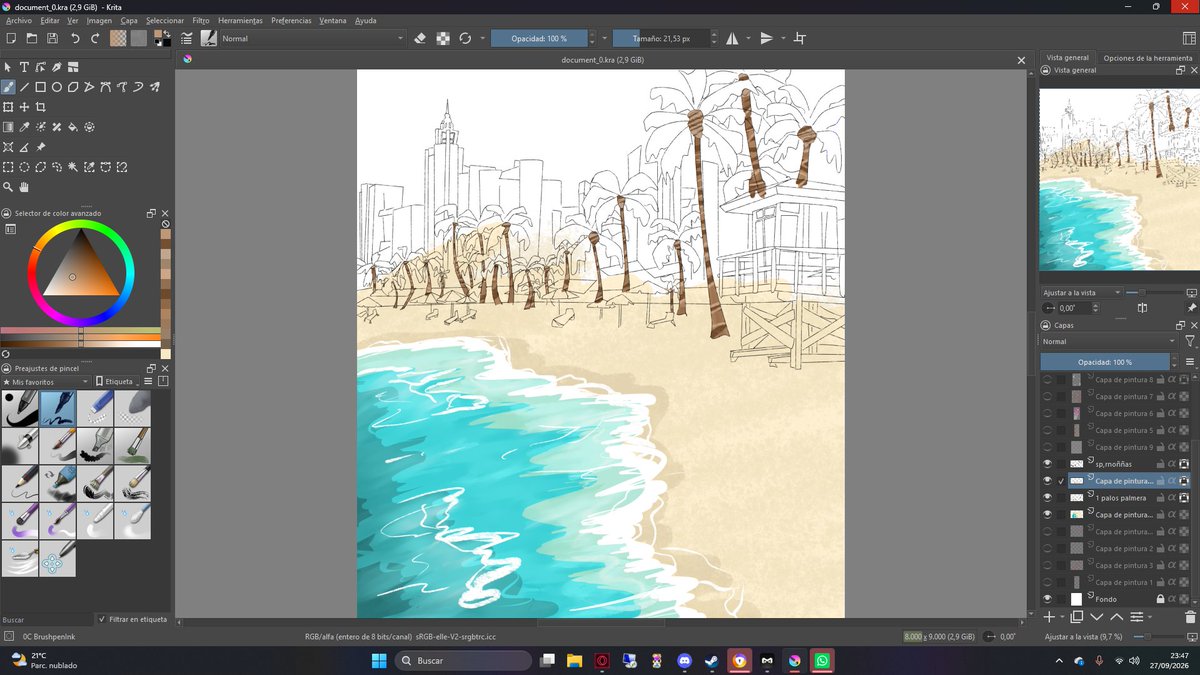Open the brush editor settings icon
This screenshot has width=1200, height=675.
pos(187,38)
